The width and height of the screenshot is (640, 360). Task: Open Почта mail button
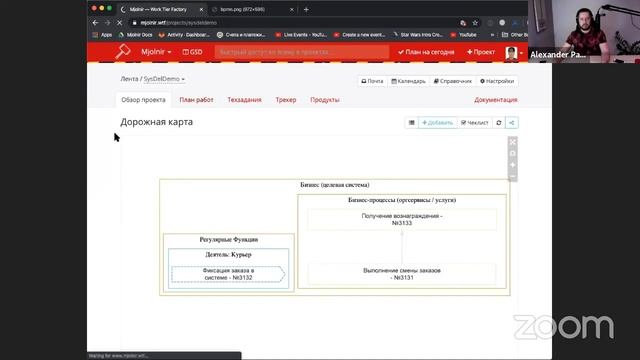point(372,81)
